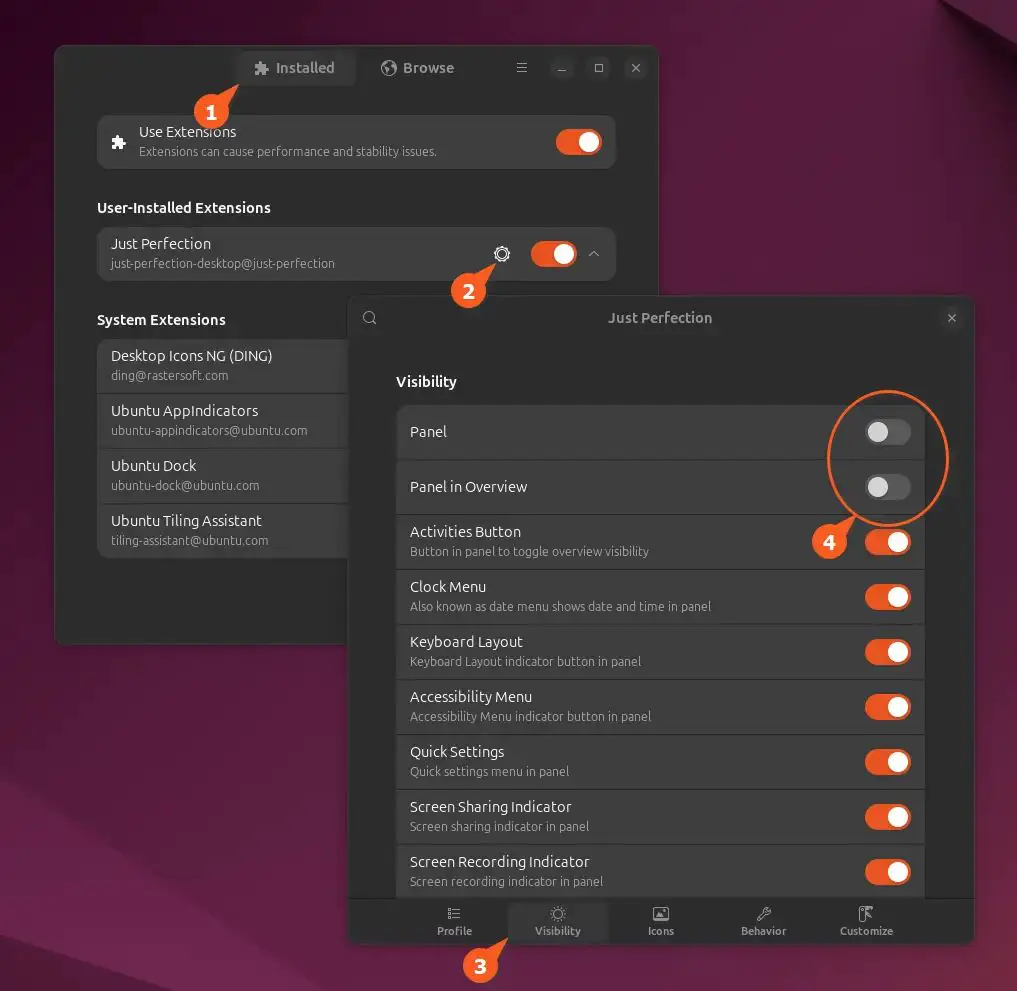Turn off the Clock Menu switch
The width and height of the screenshot is (1017, 991).
pos(887,597)
